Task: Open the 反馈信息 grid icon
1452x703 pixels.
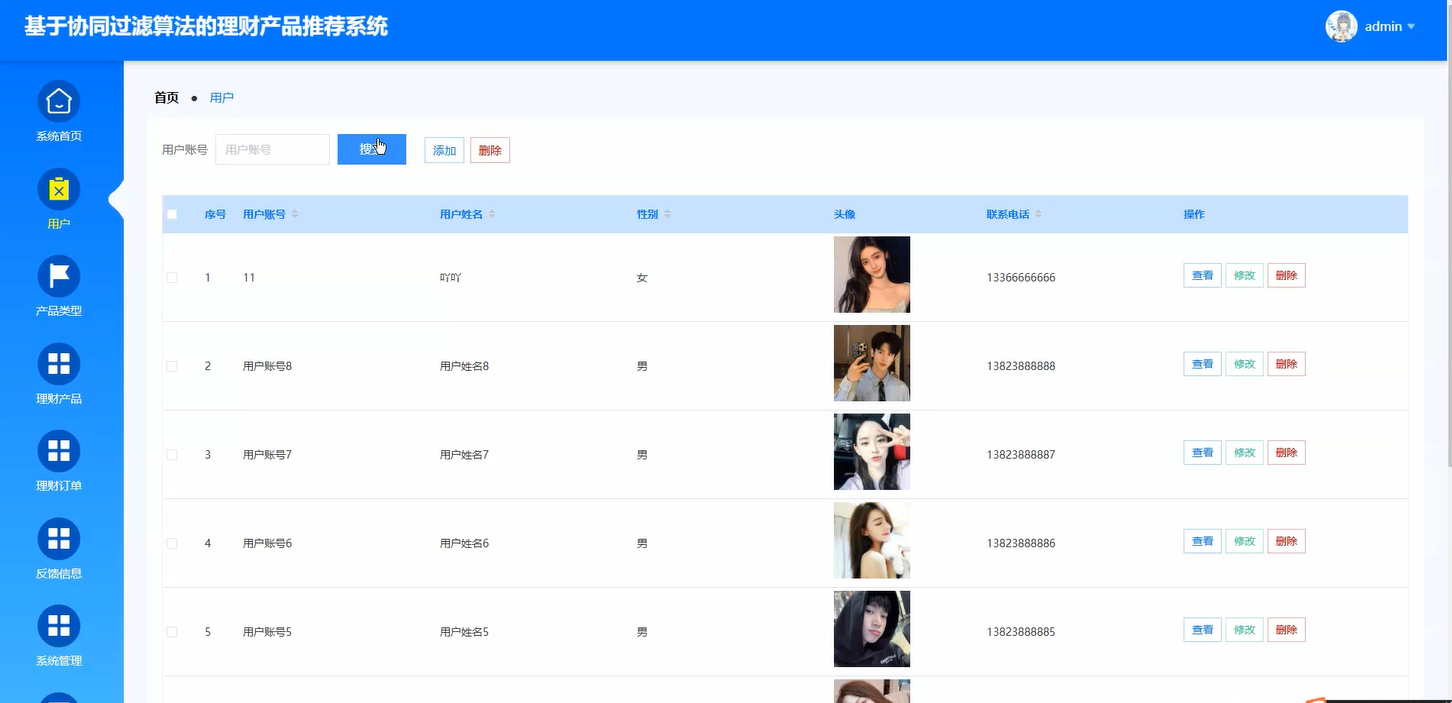Action: point(58,539)
